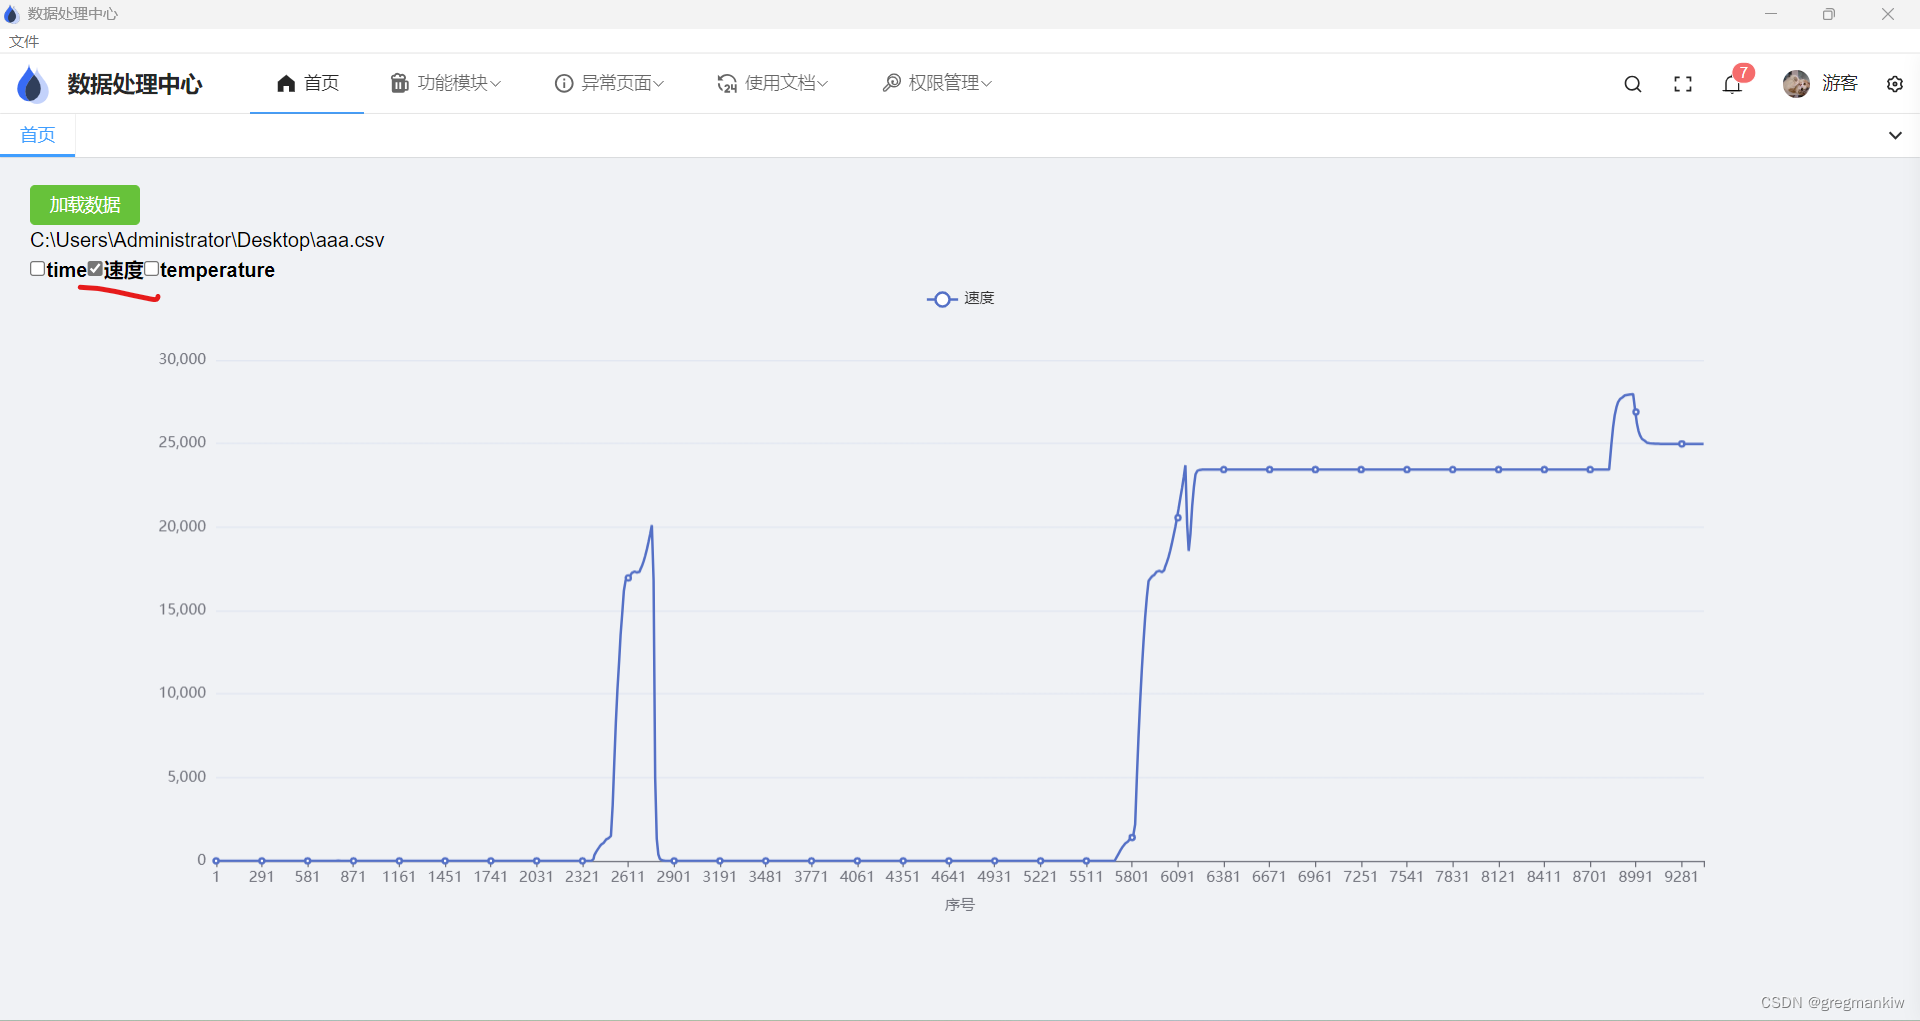The height and width of the screenshot is (1021, 1920).
Task: Click chart data point at index 2901
Action: 674,861
